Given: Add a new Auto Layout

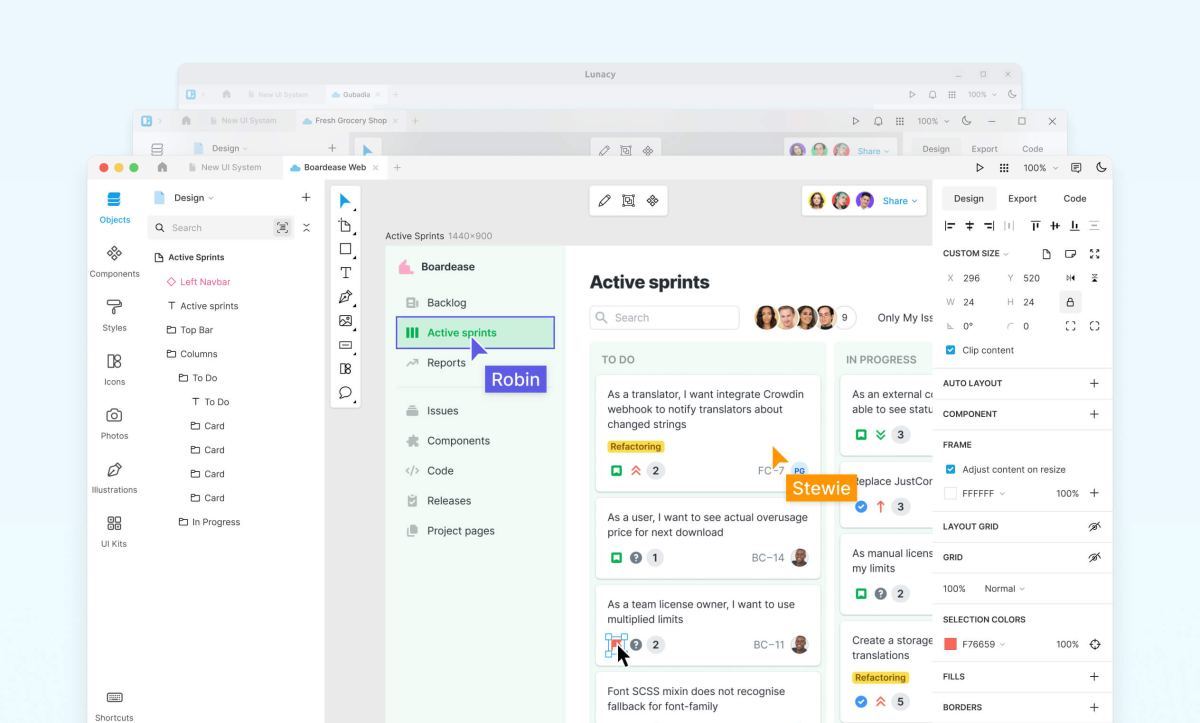Looking at the screenshot, I should point(1094,383).
